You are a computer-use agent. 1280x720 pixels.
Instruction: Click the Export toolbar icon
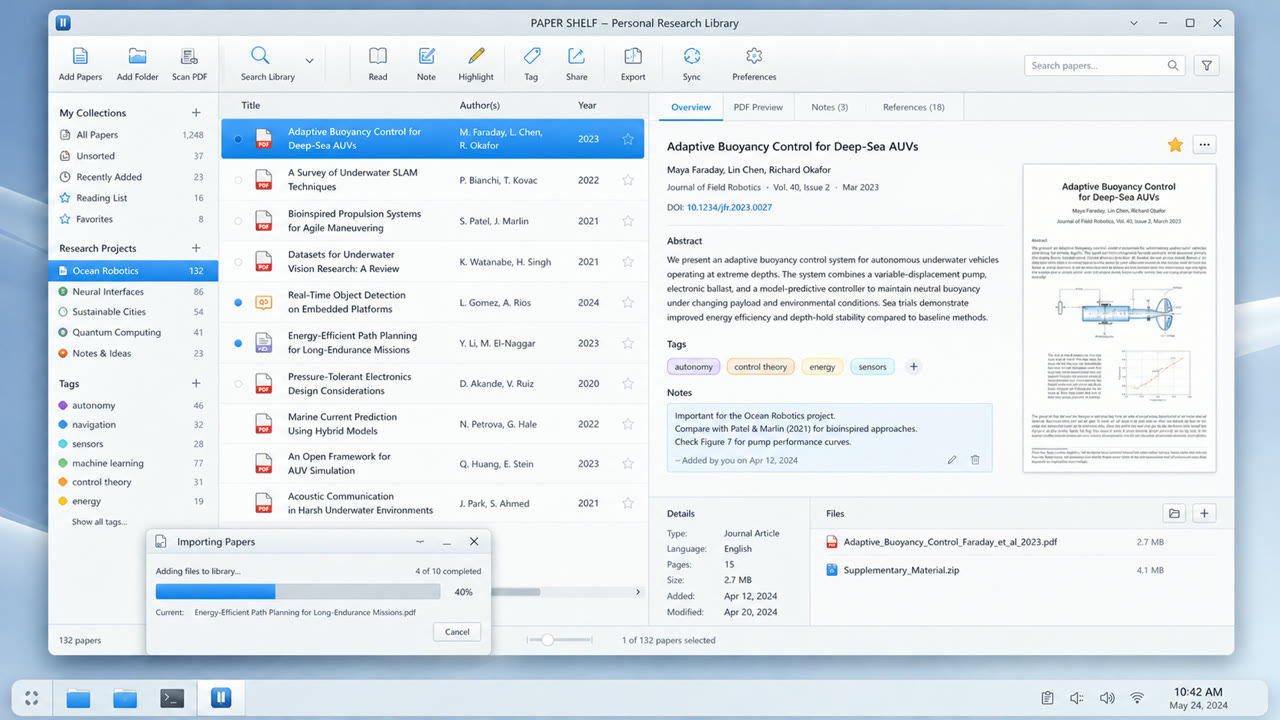point(633,56)
